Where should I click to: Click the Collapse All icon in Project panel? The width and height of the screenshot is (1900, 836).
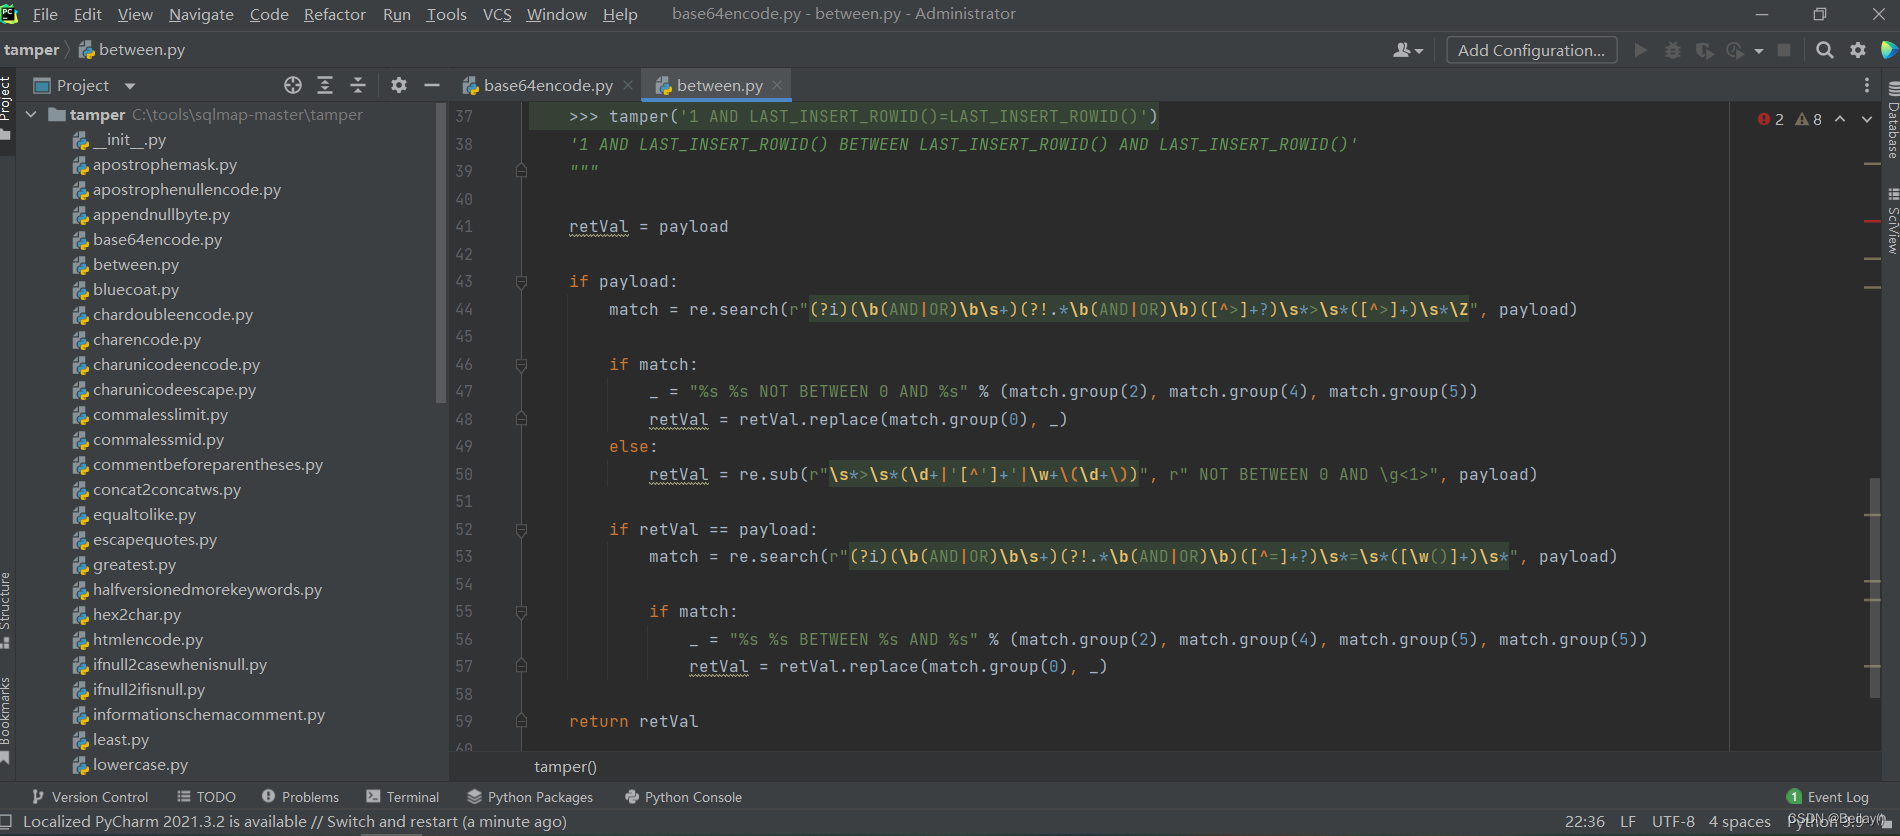(x=358, y=85)
